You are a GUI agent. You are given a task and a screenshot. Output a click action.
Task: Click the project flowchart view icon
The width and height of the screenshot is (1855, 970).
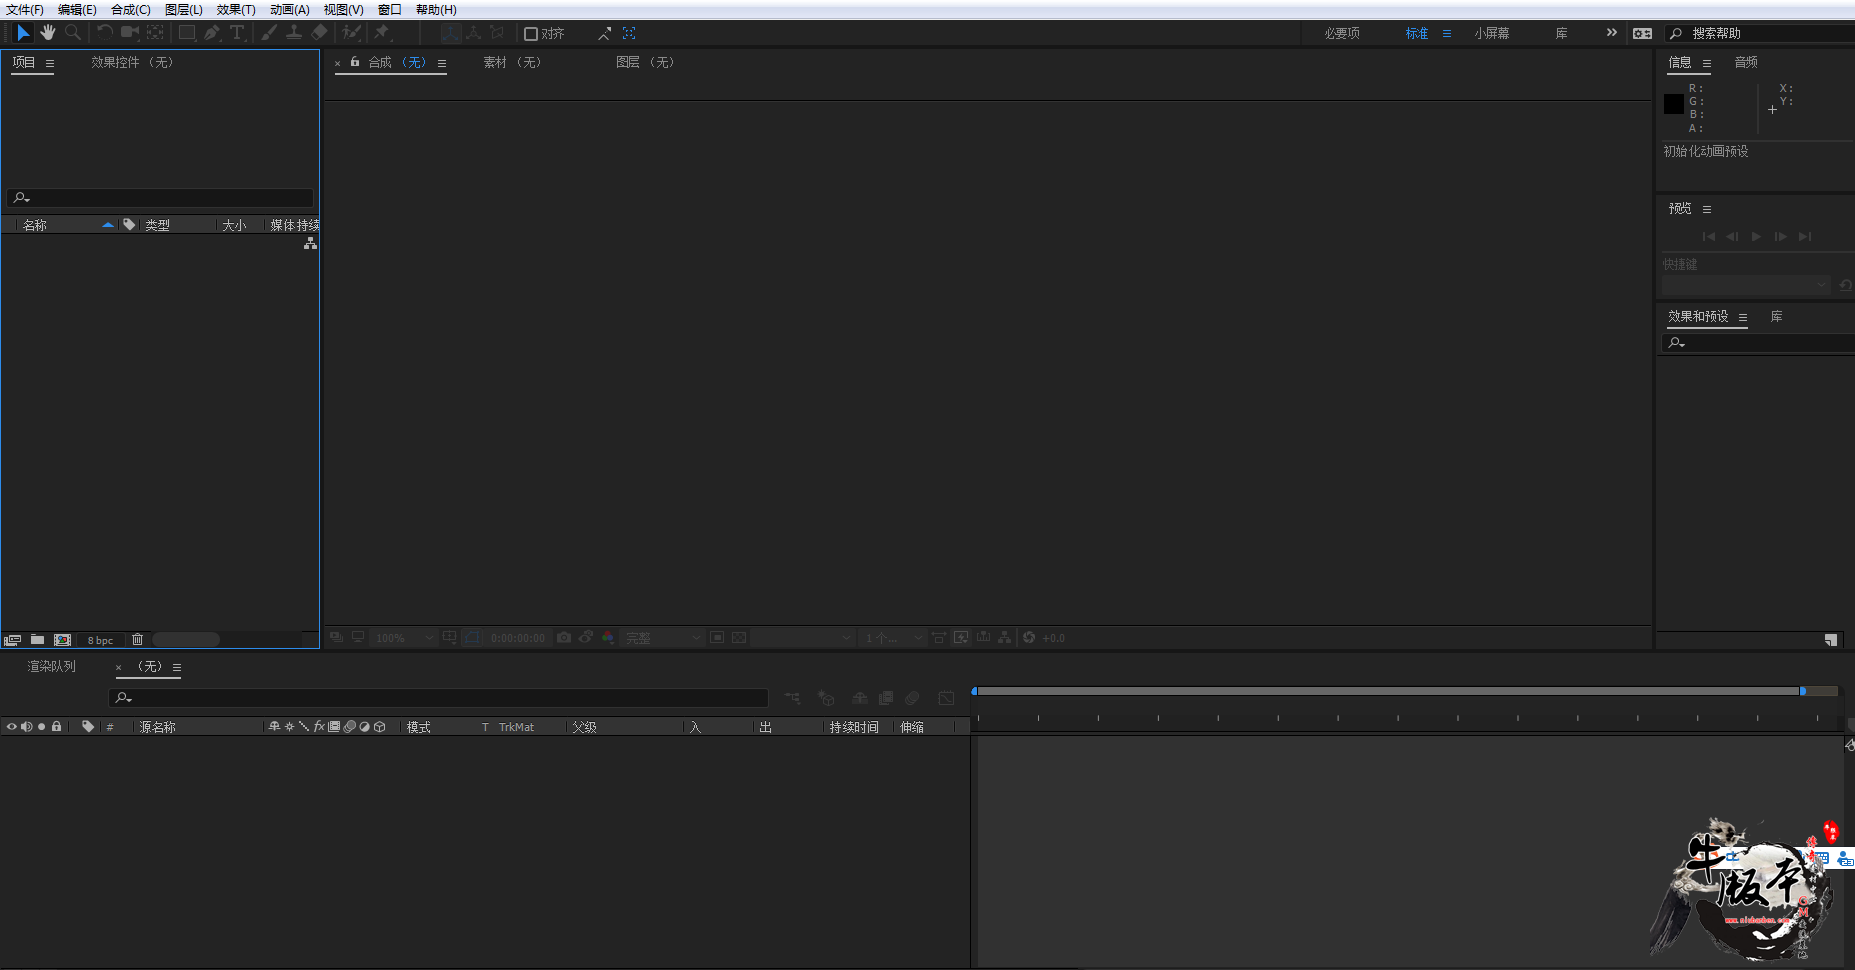point(311,243)
